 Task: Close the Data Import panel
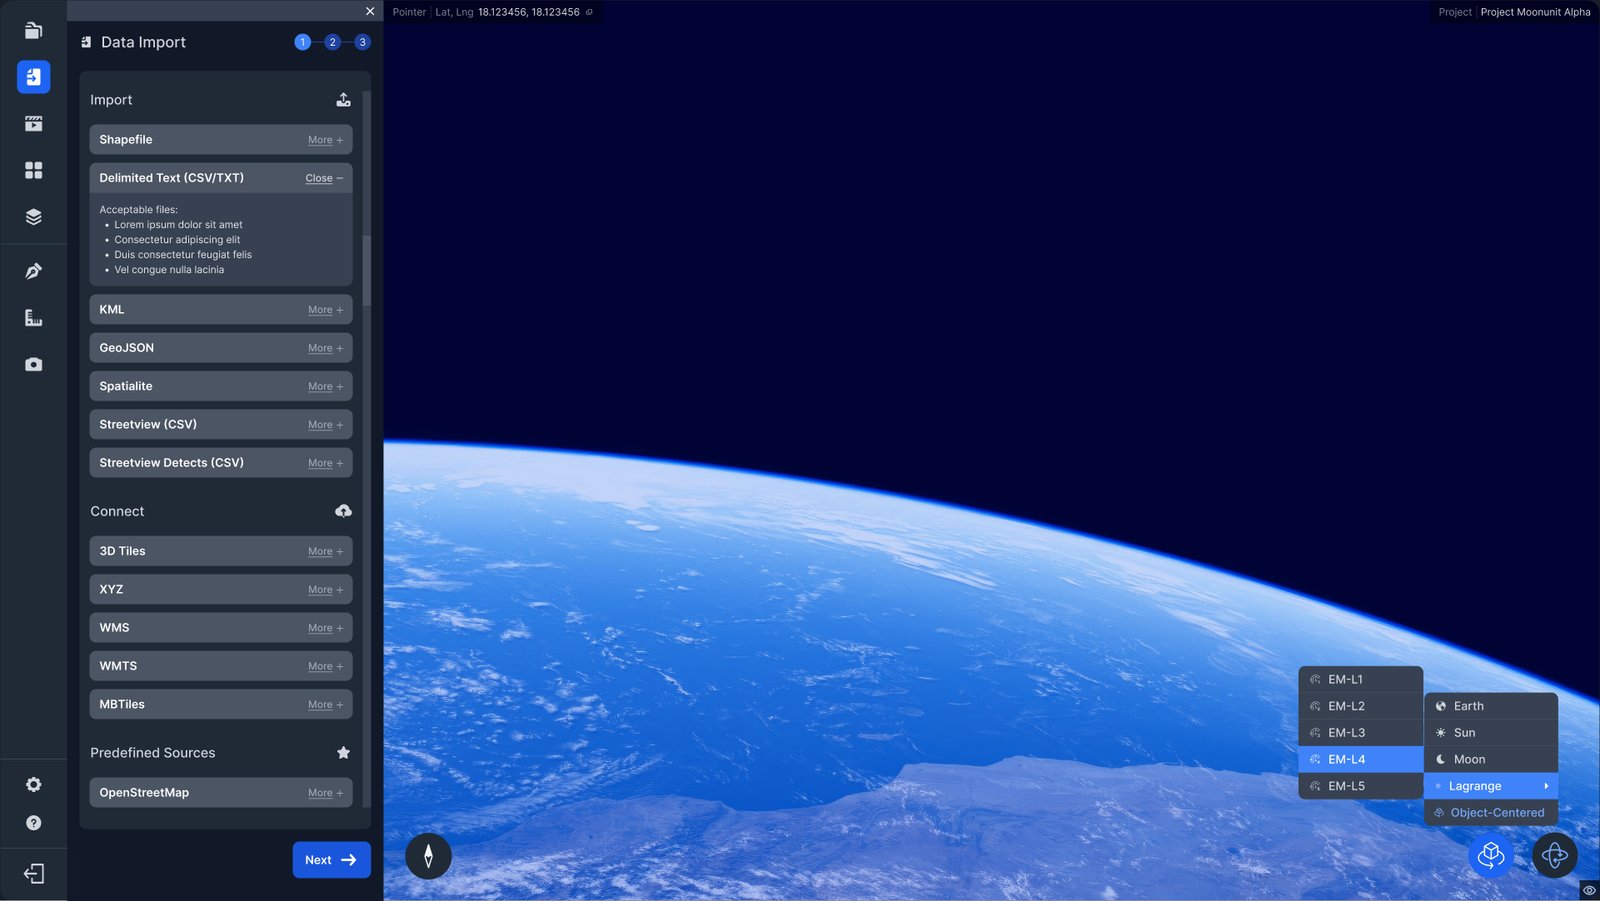(370, 11)
